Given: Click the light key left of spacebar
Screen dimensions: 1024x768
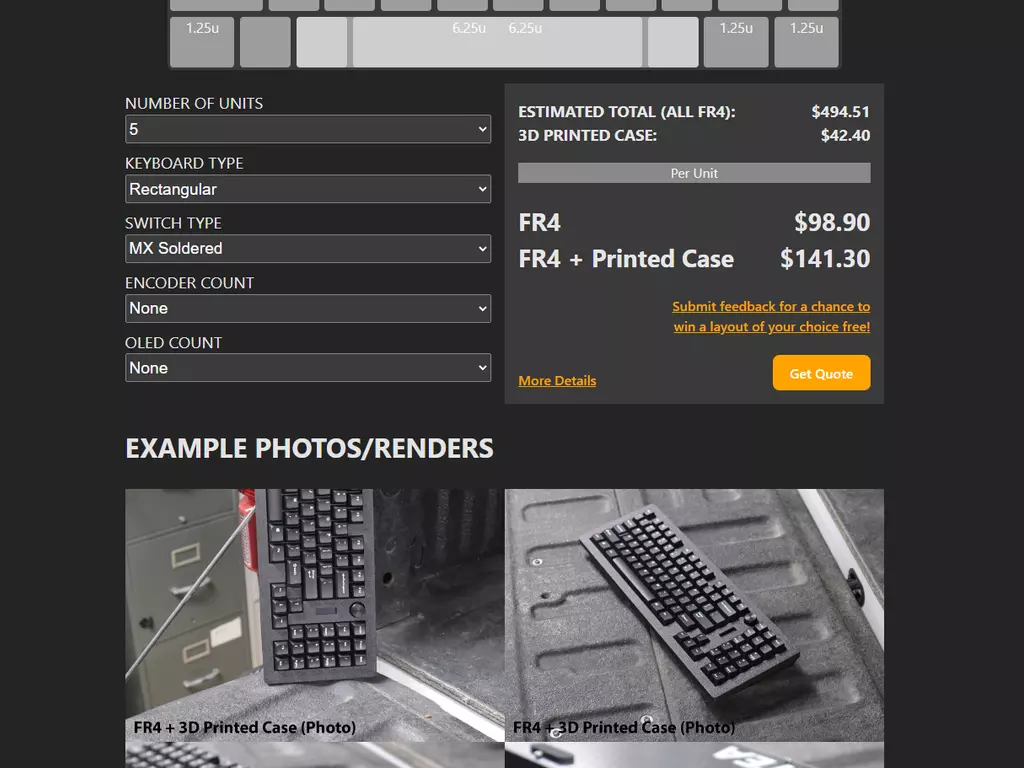Looking at the screenshot, I should click(x=322, y=42).
